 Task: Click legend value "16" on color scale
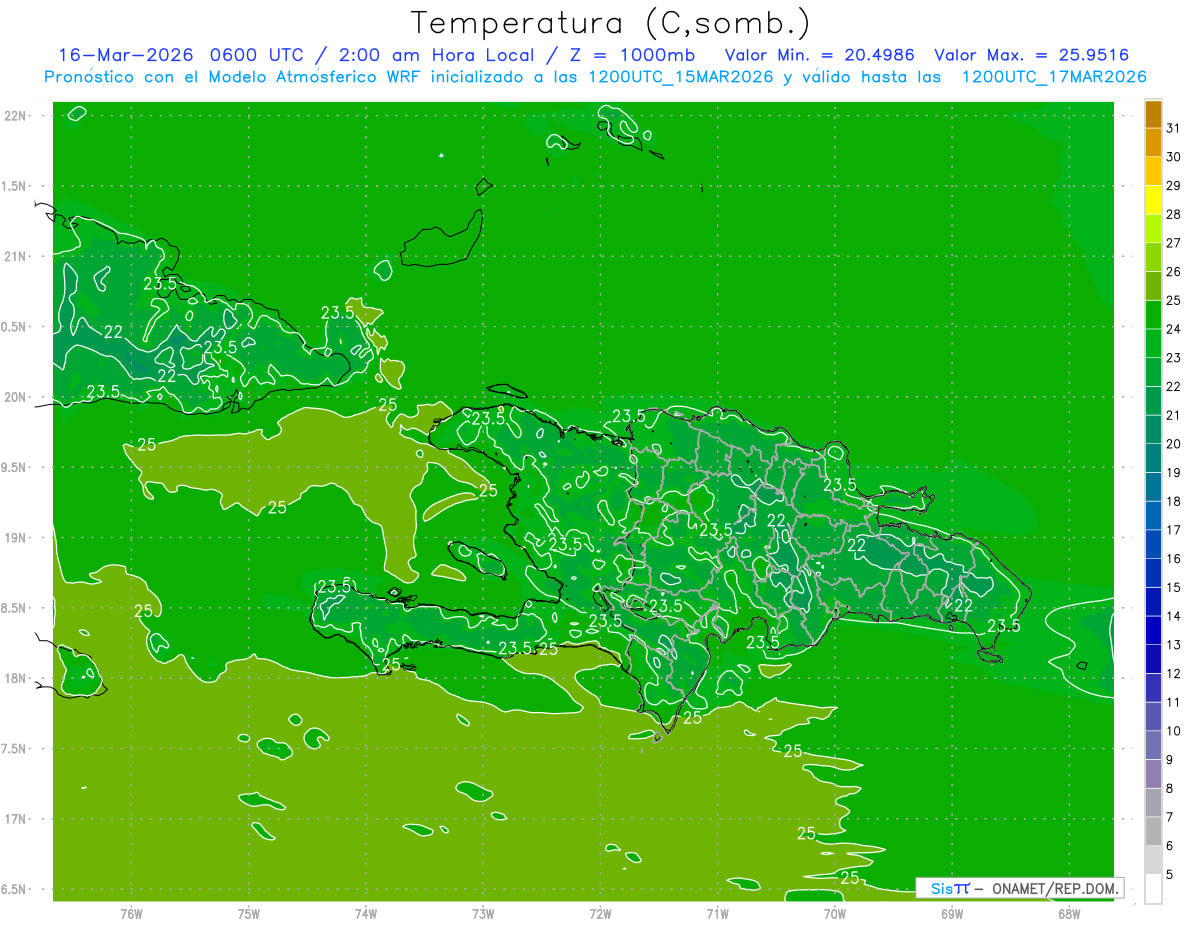(1174, 558)
